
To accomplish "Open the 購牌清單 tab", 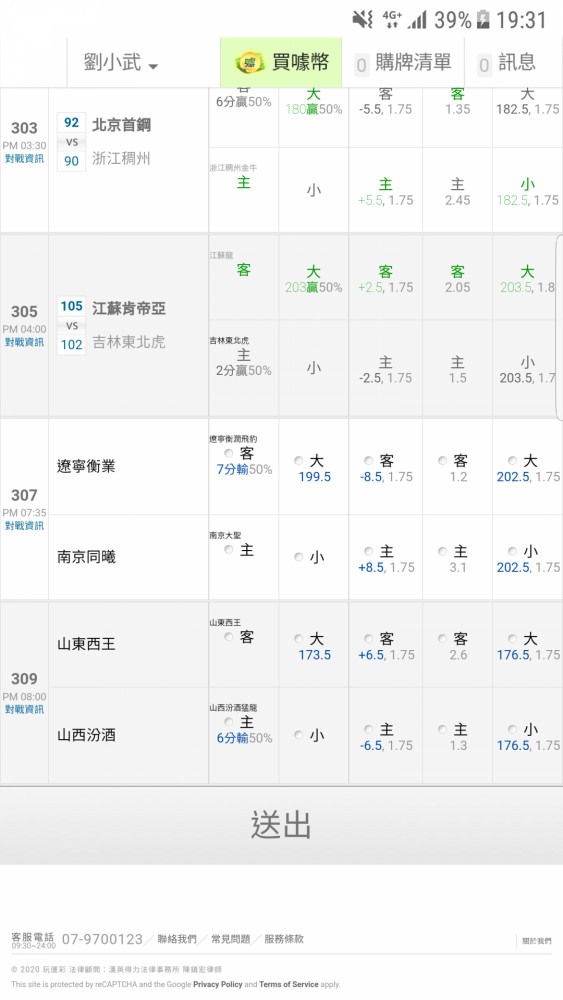I will (x=403, y=62).
